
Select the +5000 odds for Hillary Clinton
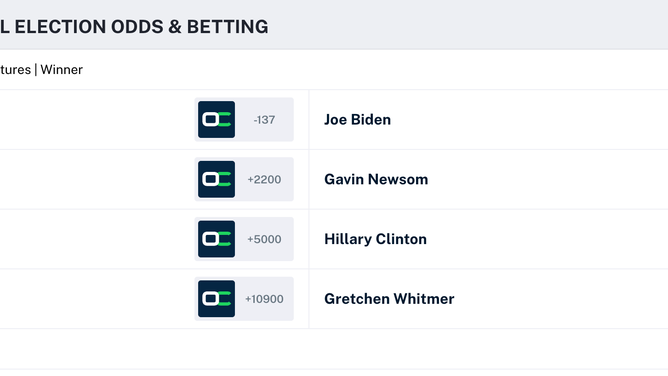pyautogui.click(x=264, y=239)
